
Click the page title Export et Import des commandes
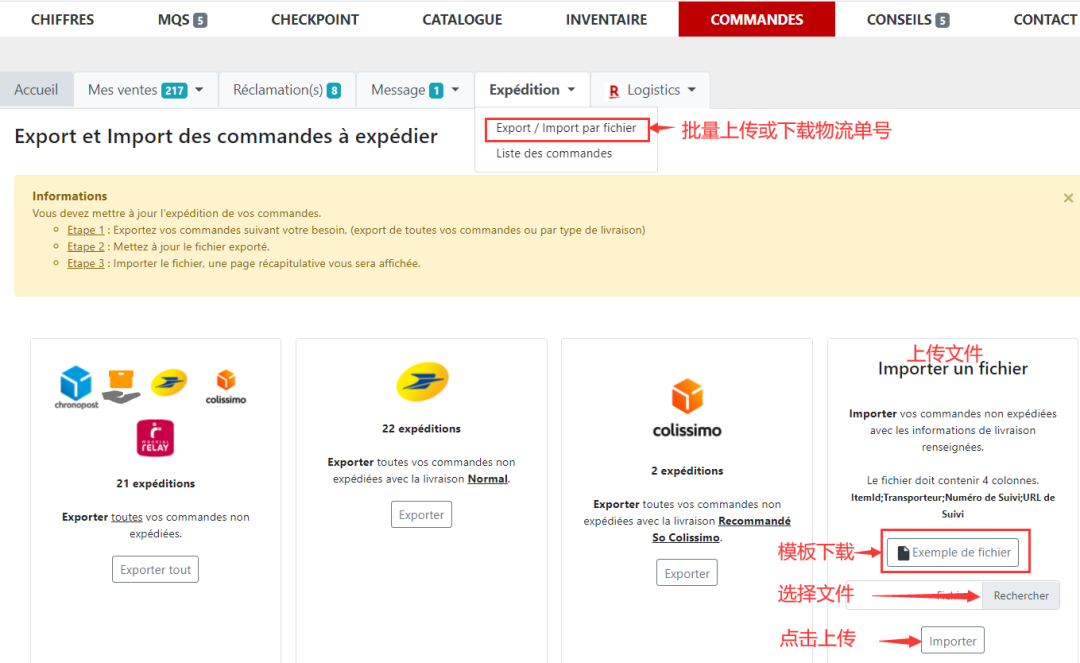[226, 136]
